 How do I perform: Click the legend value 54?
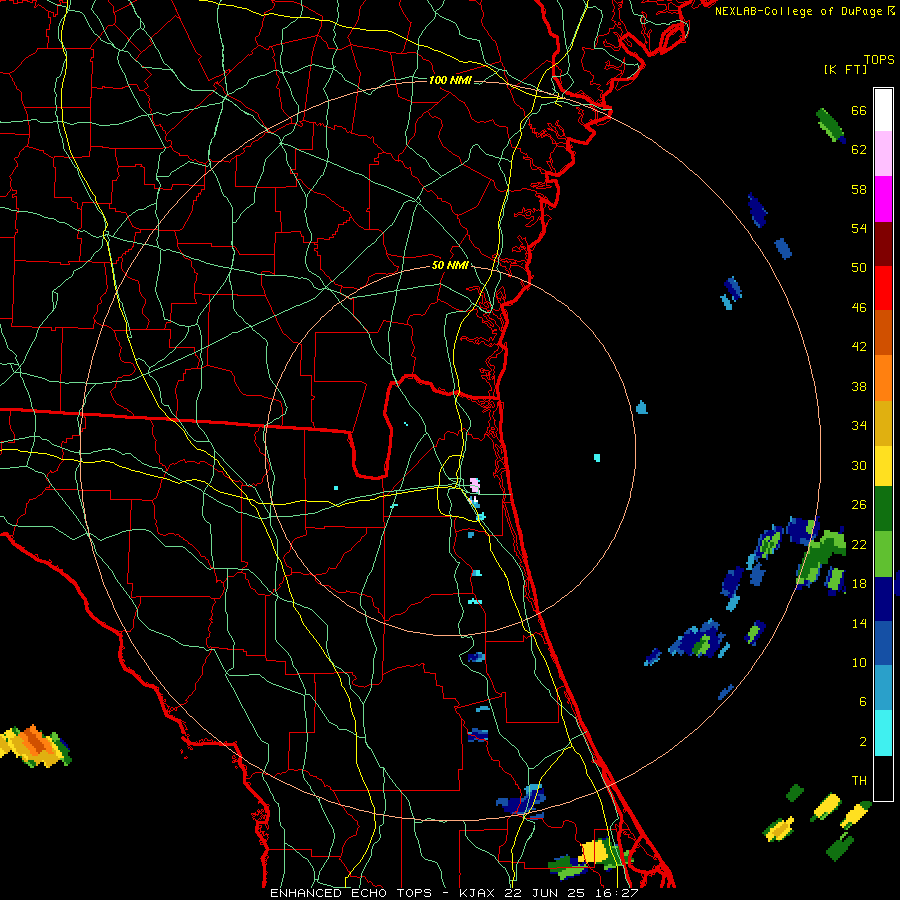pos(859,228)
